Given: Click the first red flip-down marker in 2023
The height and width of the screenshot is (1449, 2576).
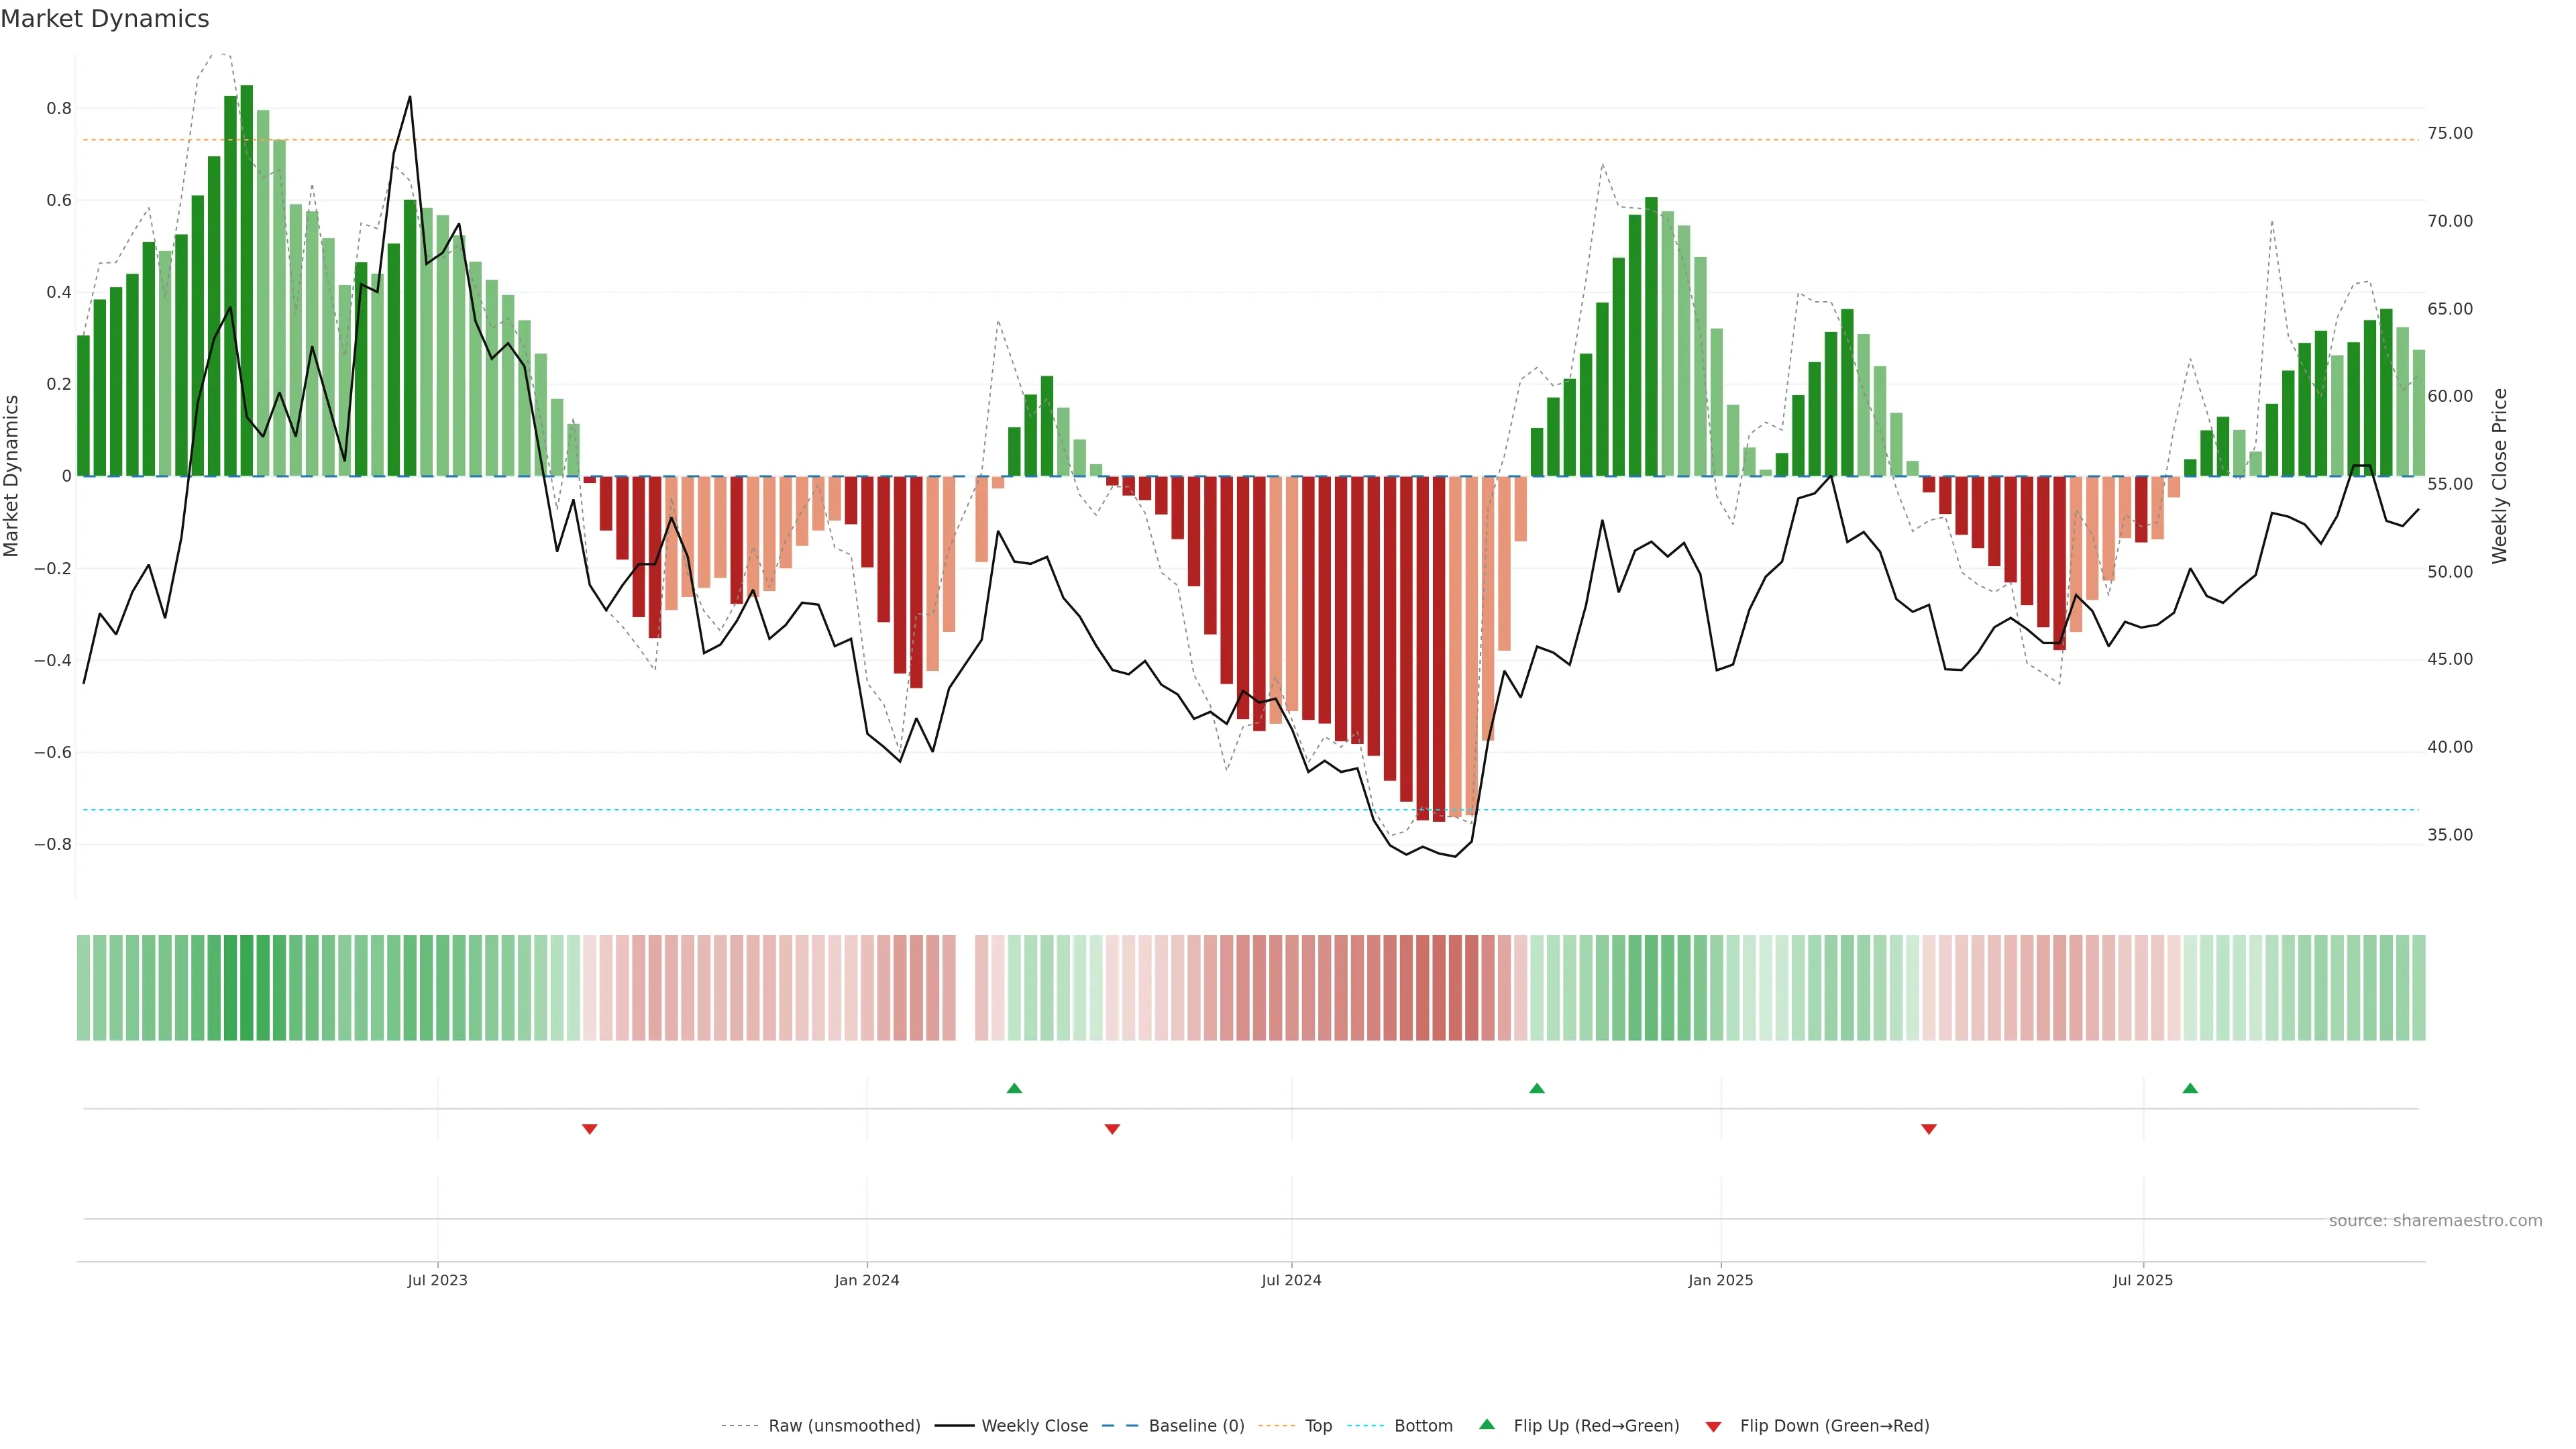Looking at the screenshot, I should click(590, 1129).
